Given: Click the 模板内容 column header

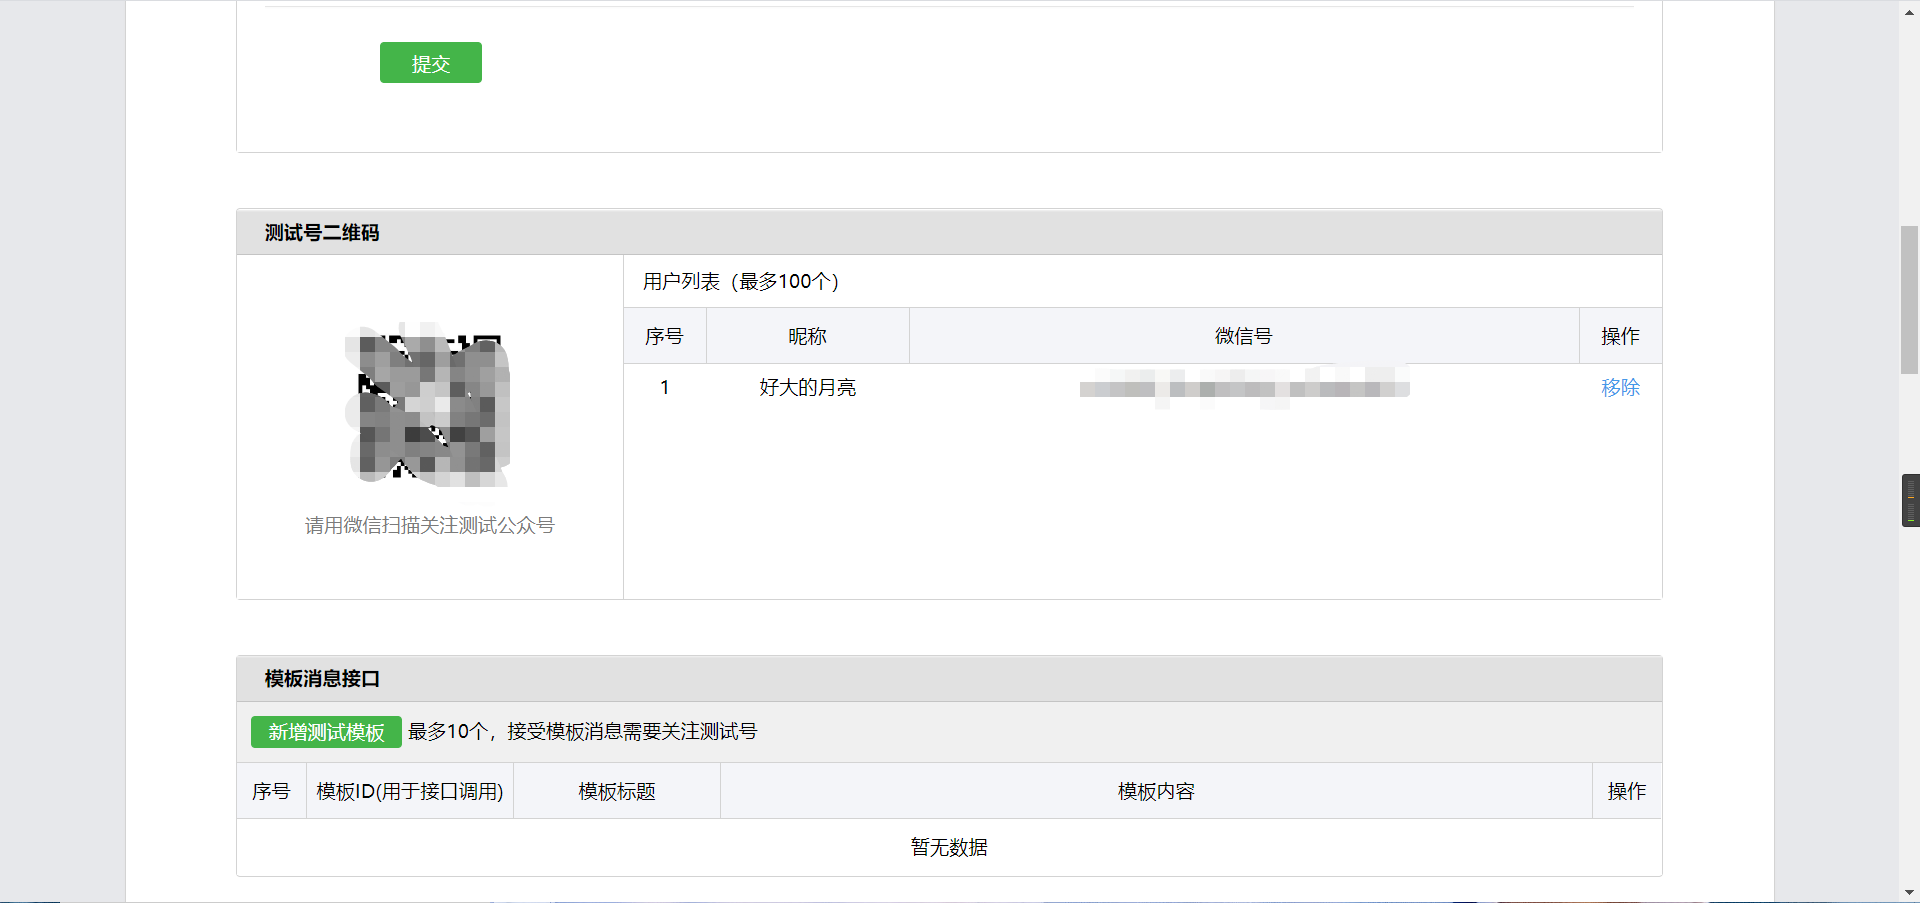Looking at the screenshot, I should tap(1156, 791).
